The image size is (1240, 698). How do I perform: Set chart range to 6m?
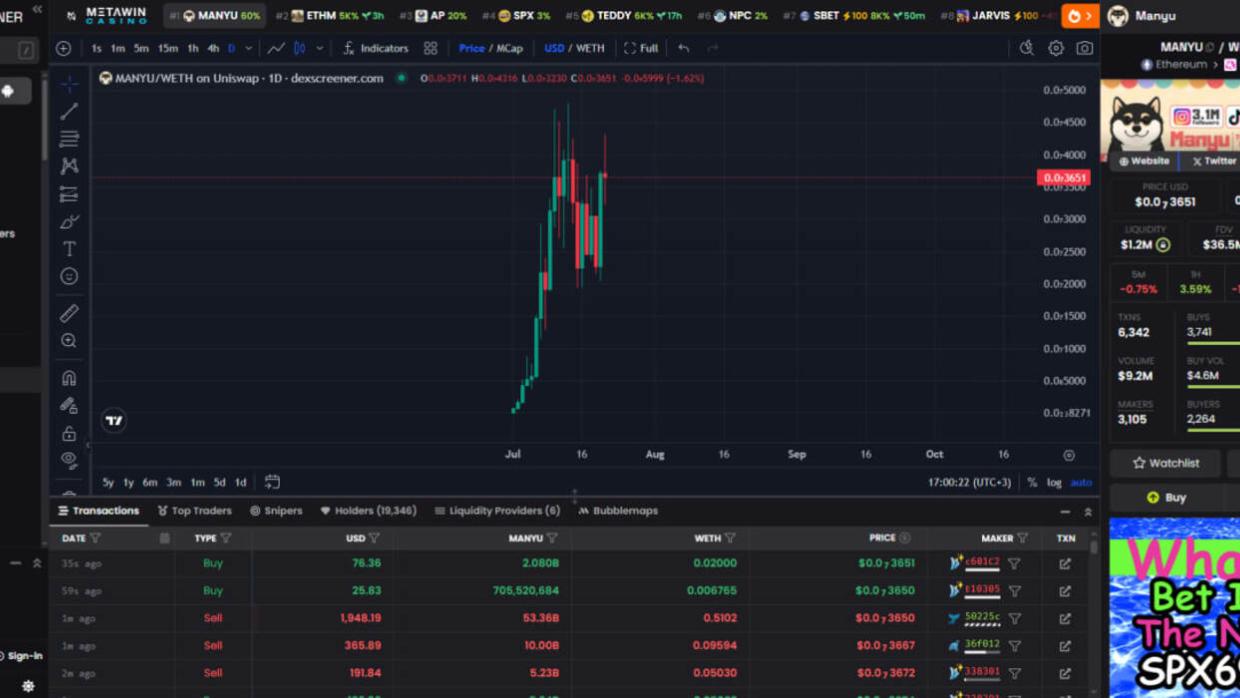point(150,482)
